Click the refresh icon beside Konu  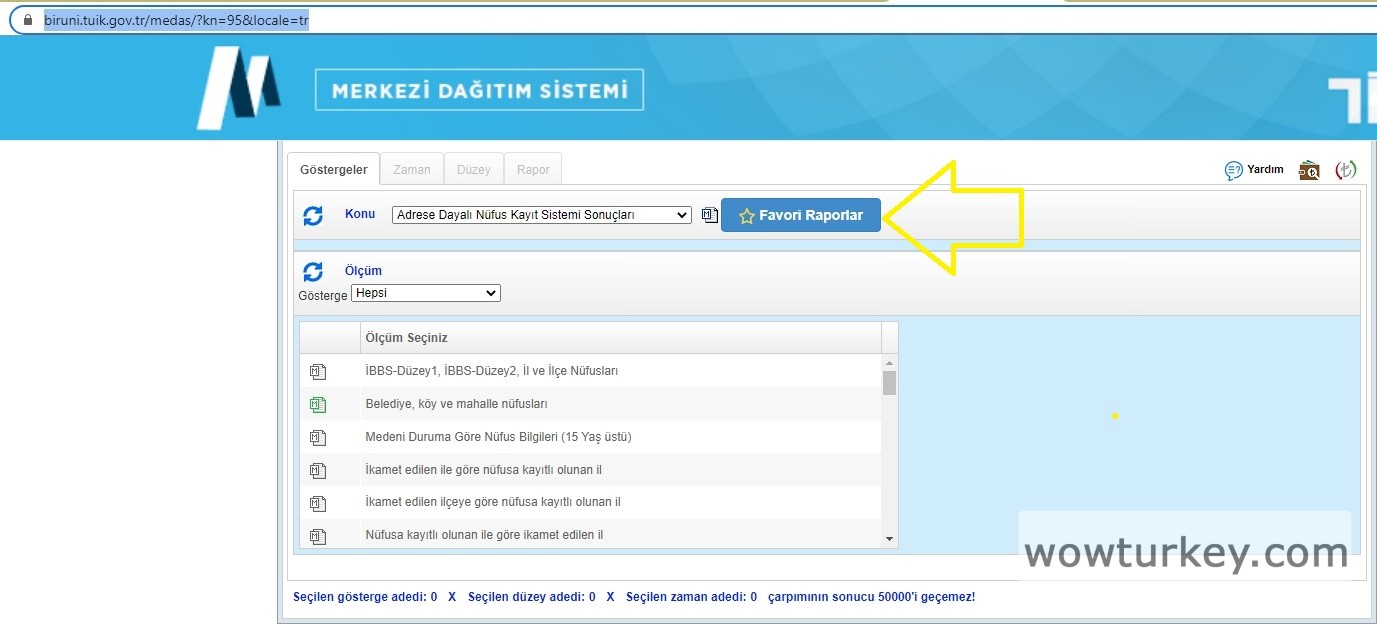[x=313, y=215]
